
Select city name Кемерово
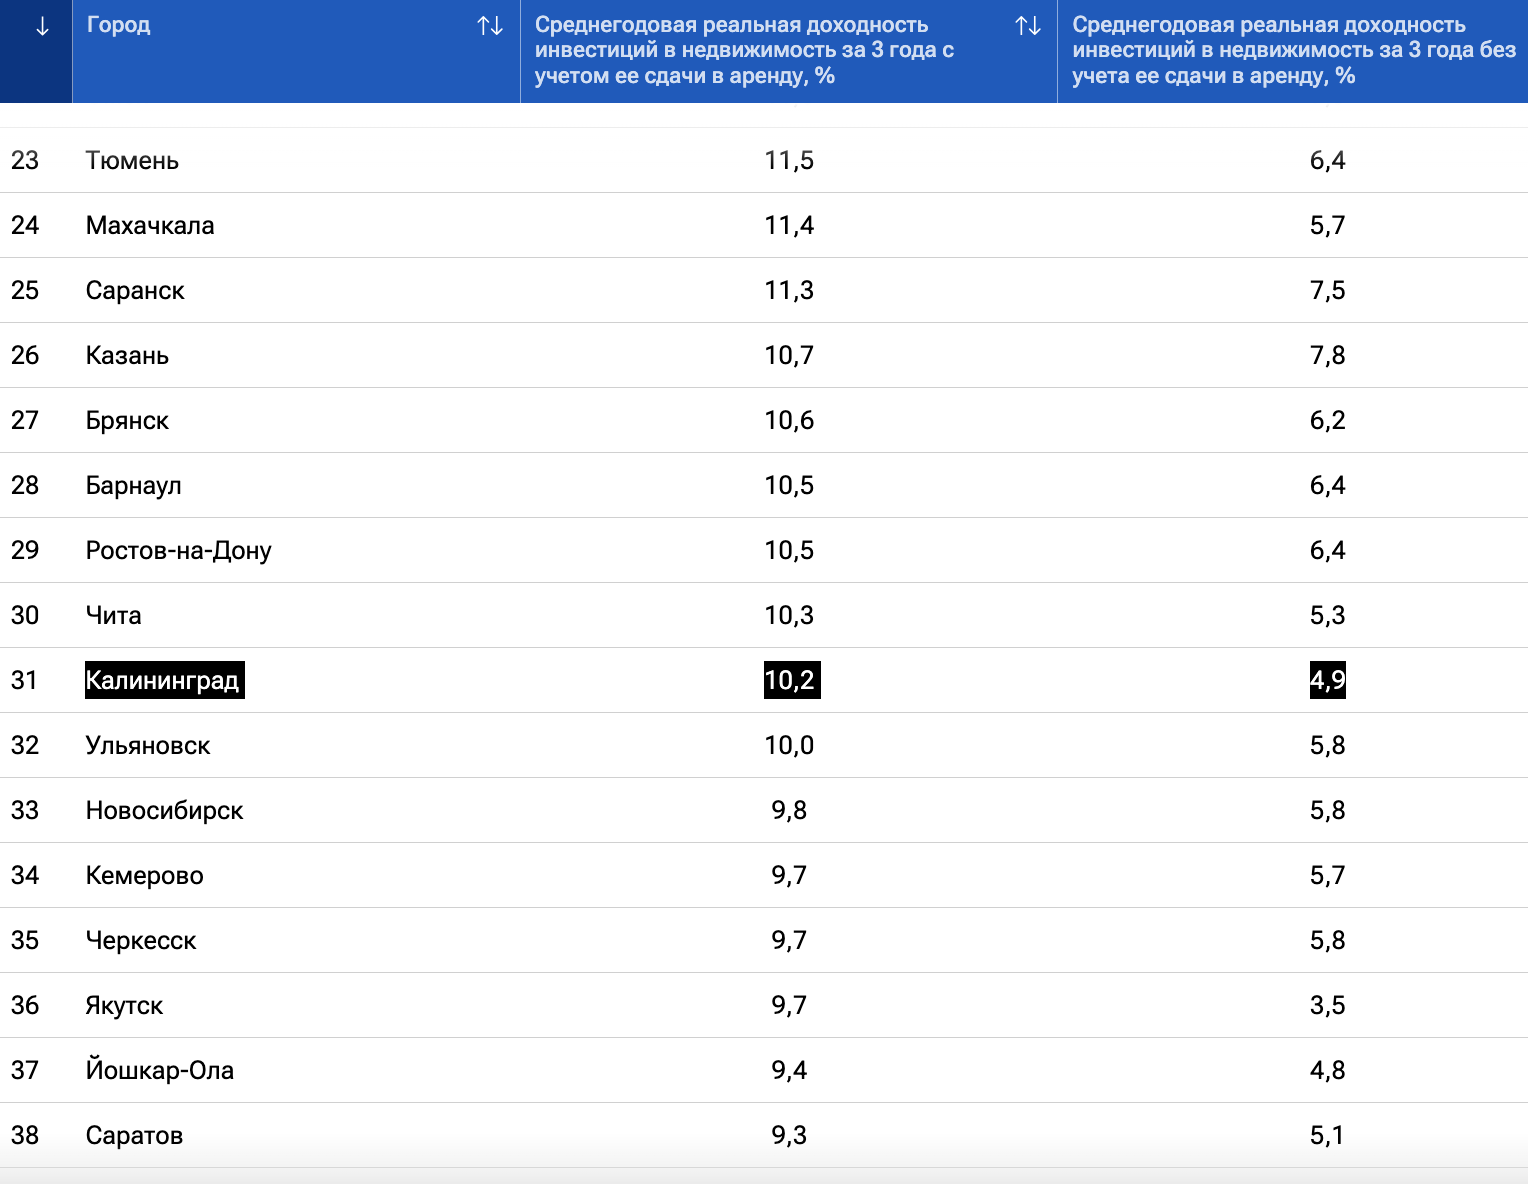(145, 876)
